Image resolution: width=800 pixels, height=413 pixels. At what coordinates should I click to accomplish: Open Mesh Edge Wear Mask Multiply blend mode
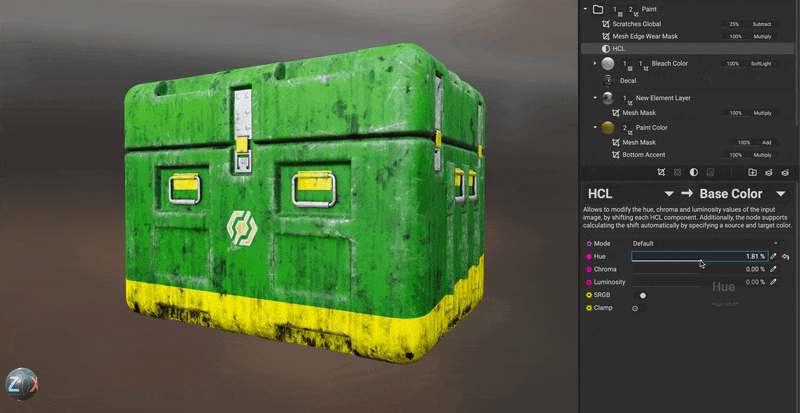tap(763, 37)
